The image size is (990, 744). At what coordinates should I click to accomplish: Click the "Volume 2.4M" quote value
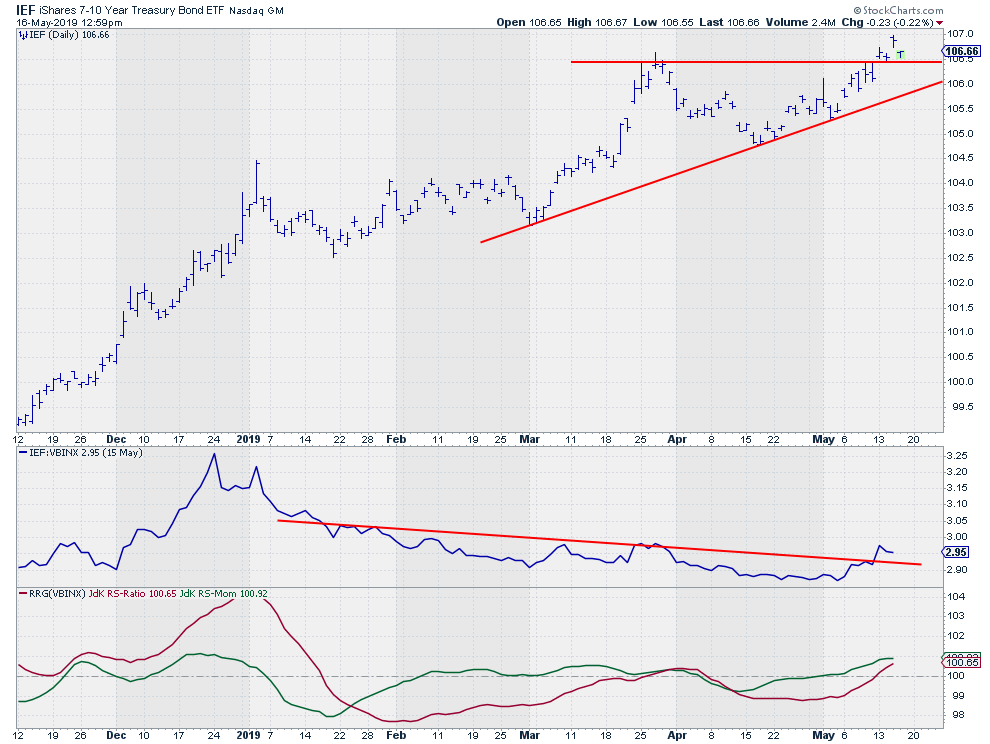(800, 22)
